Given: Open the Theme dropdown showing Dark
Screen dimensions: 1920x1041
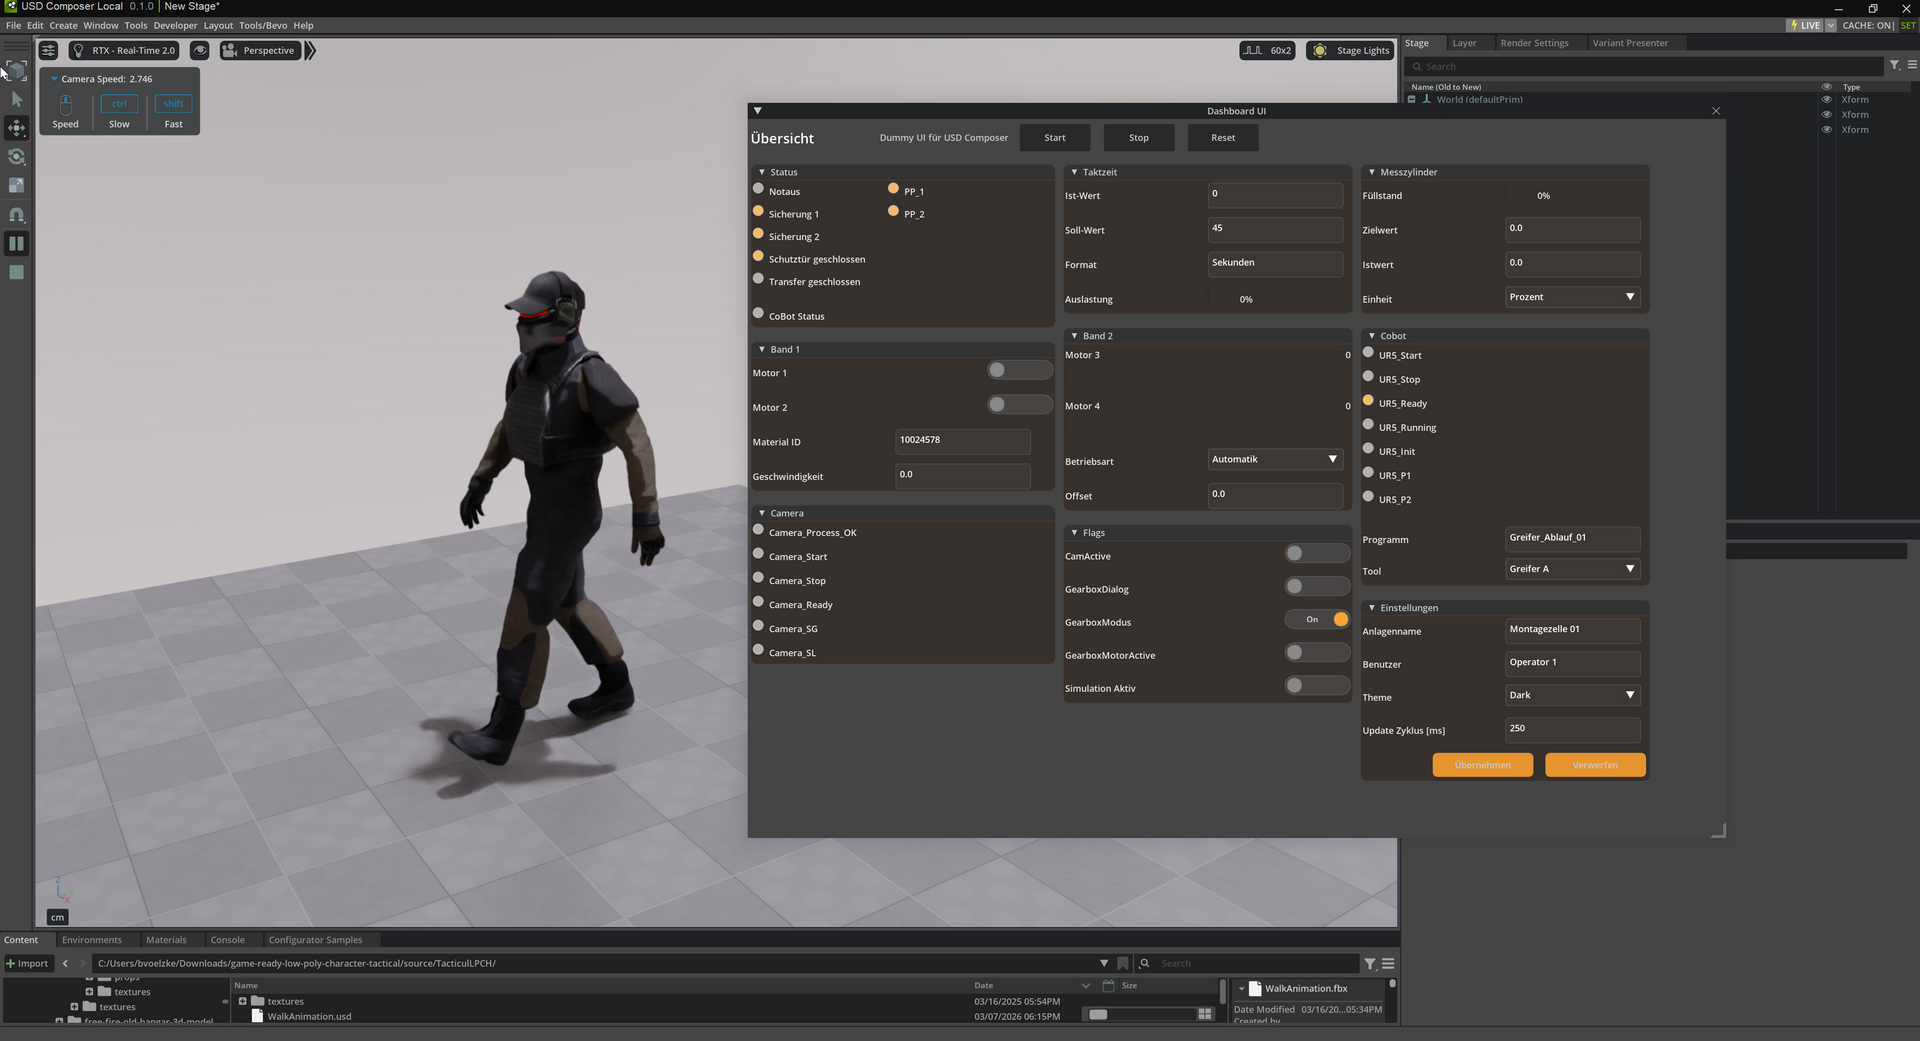Looking at the screenshot, I should (1571, 696).
